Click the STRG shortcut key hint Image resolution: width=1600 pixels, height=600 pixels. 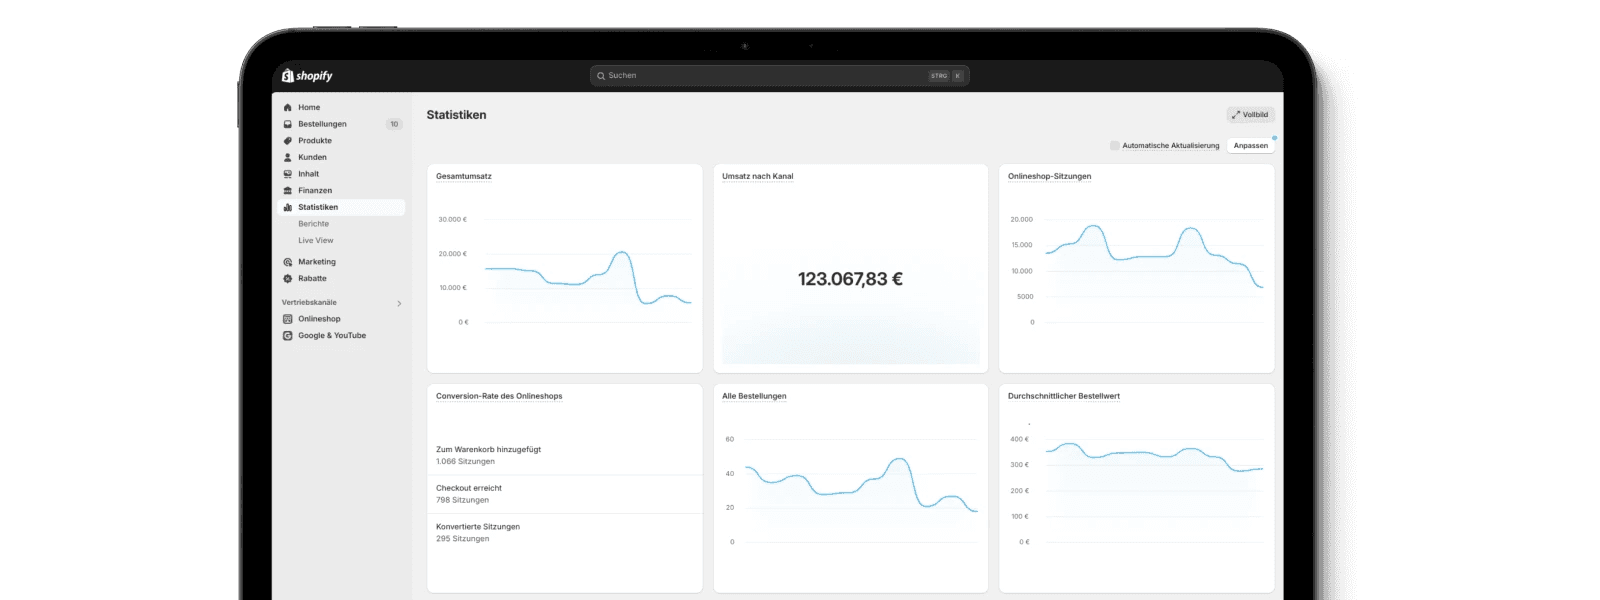coord(939,76)
